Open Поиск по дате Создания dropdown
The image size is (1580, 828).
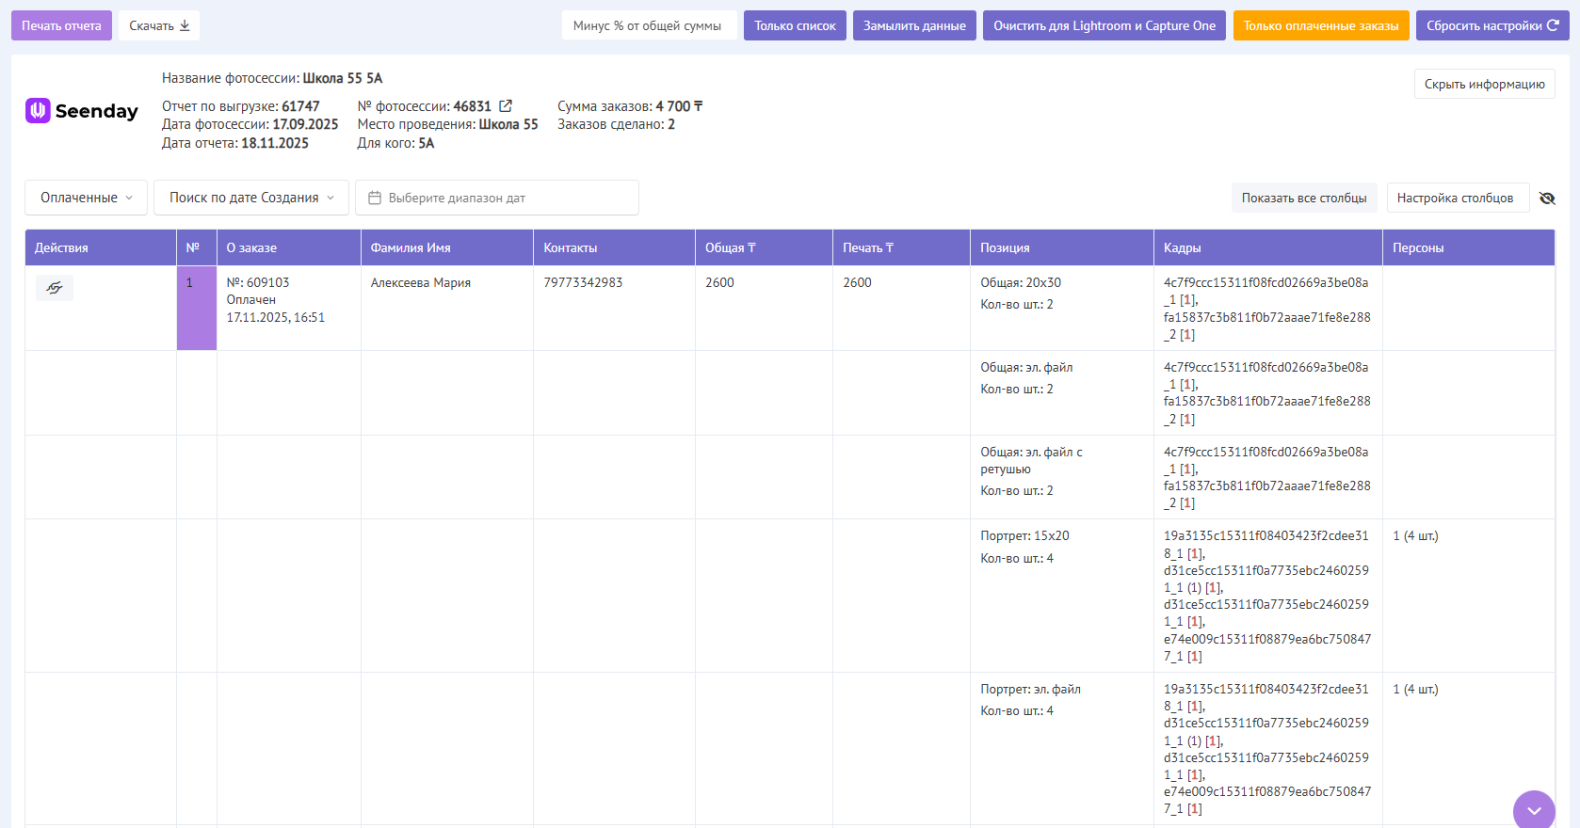(251, 198)
